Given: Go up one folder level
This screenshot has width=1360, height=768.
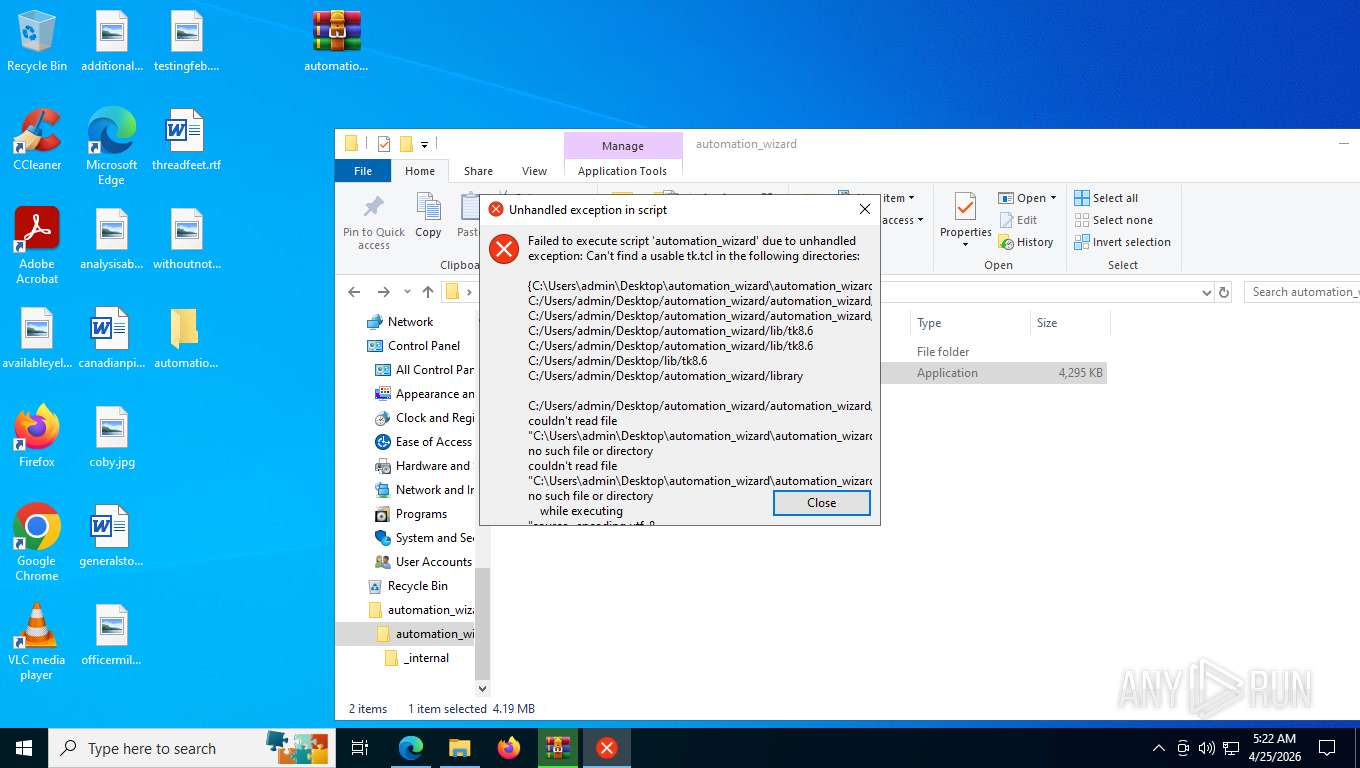Looking at the screenshot, I should click(428, 292).
